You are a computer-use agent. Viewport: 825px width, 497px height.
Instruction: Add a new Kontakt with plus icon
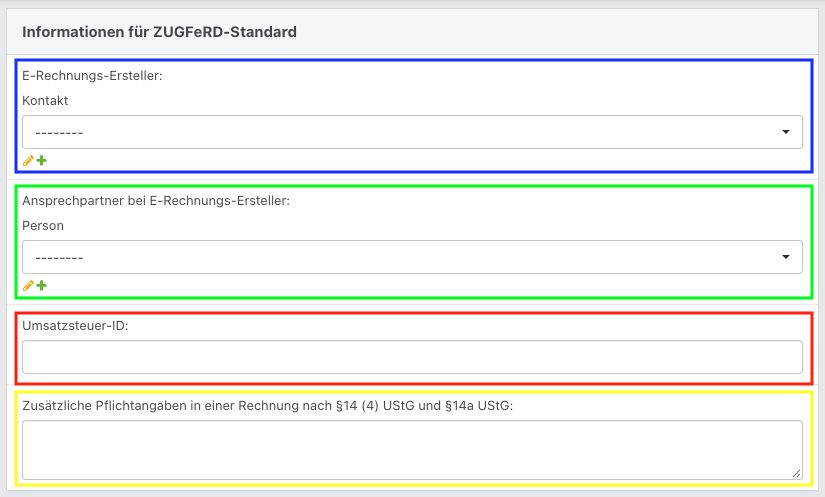tap(42, 160)
